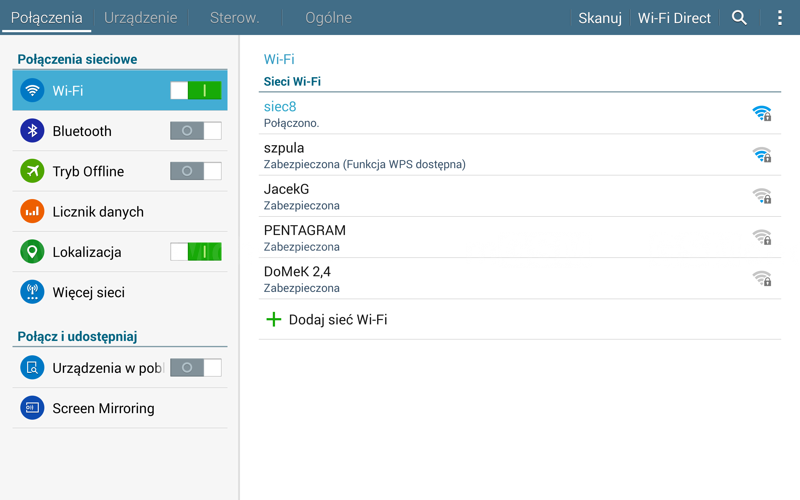Toggle Tryb Offline switch on

click(x=195, y=171)
